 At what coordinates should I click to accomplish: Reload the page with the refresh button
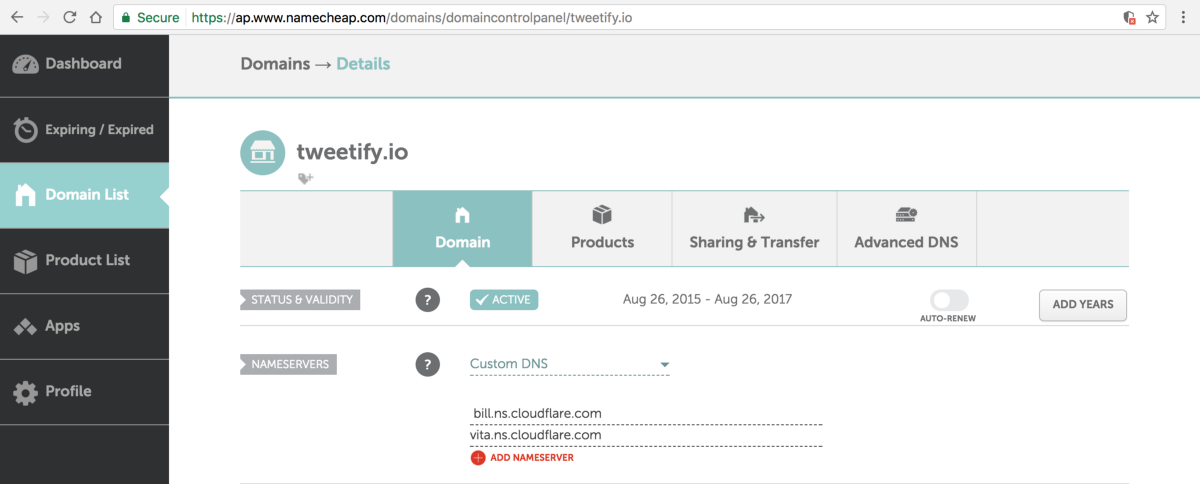(x=69, y=17)
